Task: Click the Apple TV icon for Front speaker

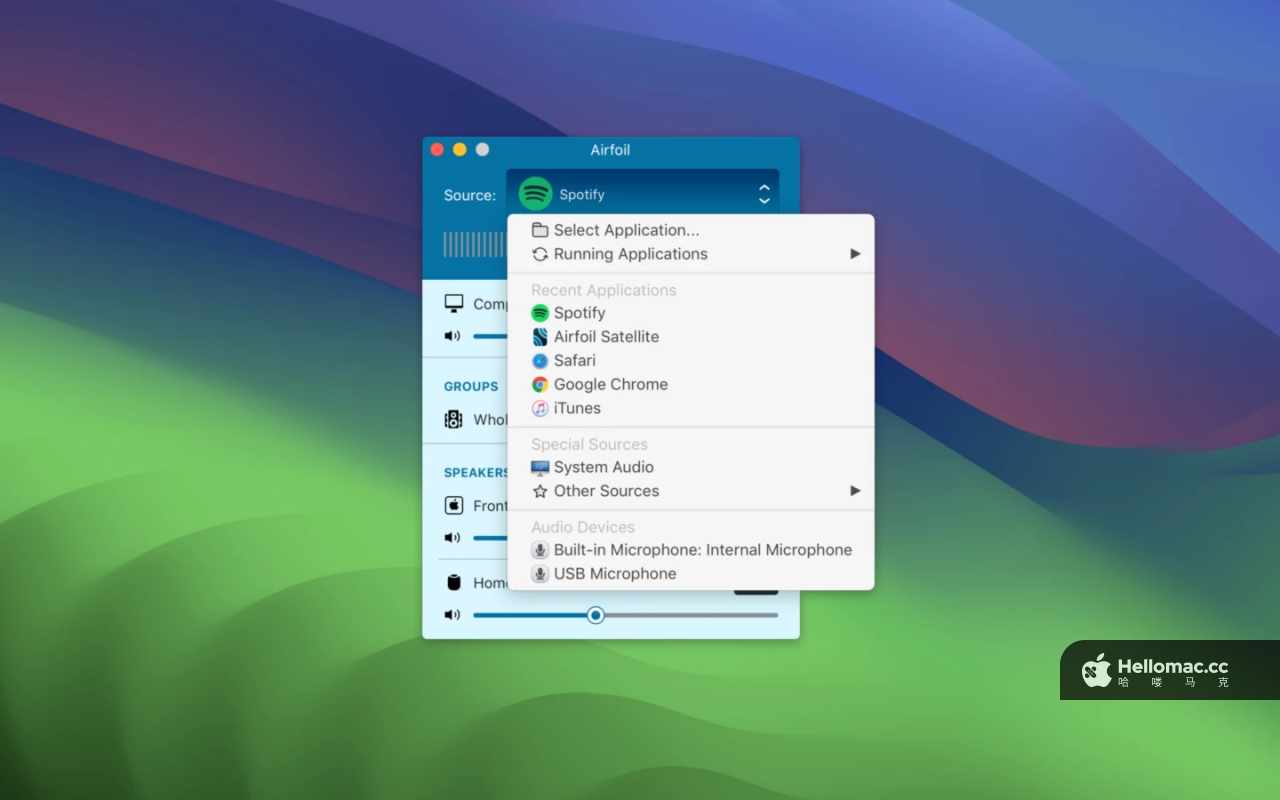Action: [x=453, y=505]
